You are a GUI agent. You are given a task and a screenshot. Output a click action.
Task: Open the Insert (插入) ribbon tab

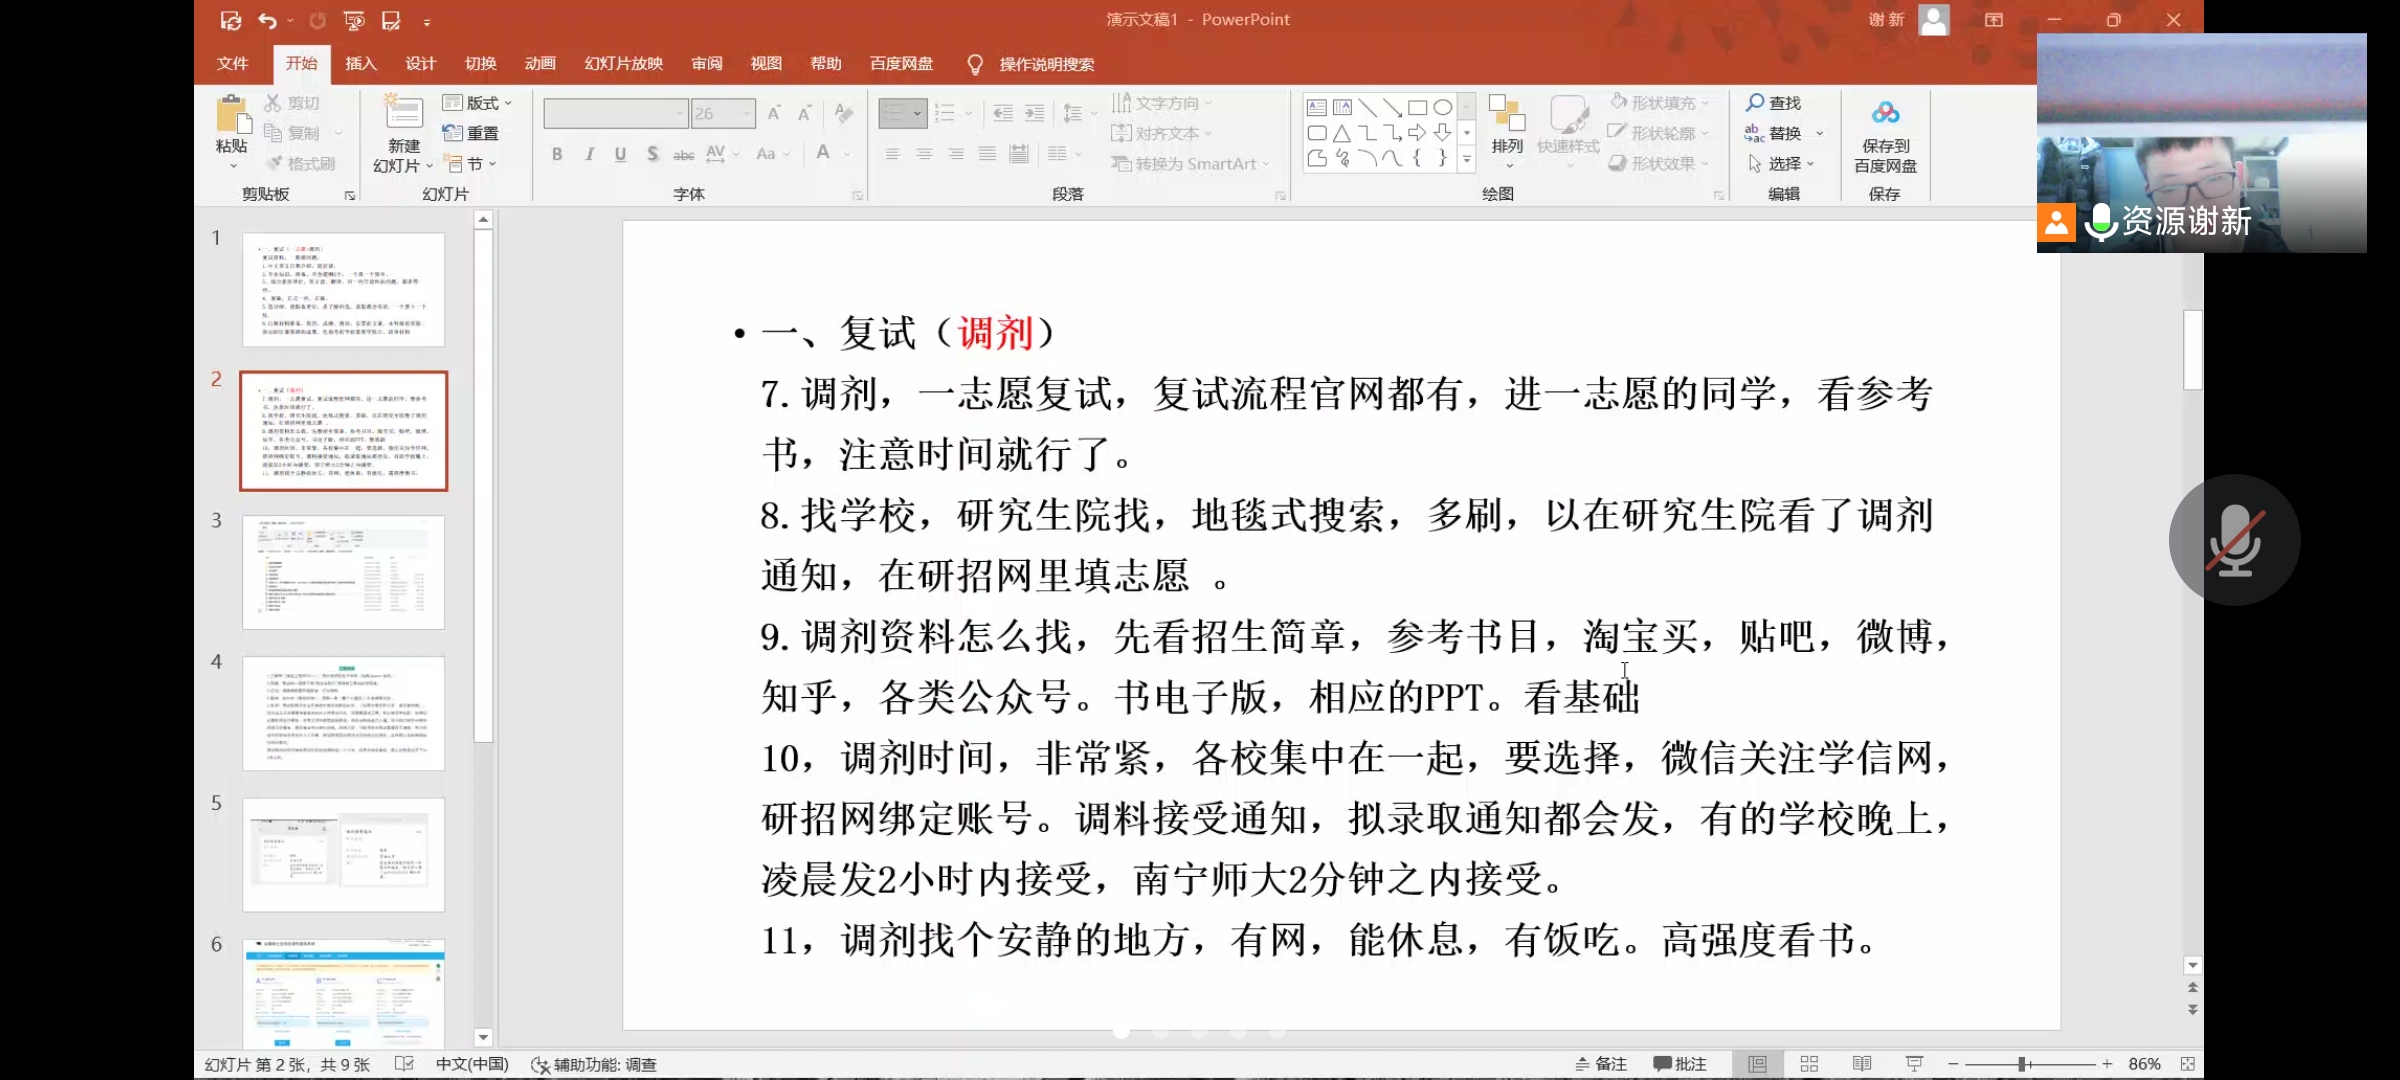(360, 64)
